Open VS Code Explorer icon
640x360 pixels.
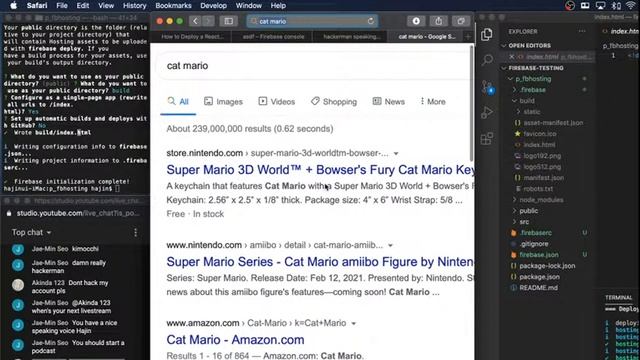click(x=487, y=34)
